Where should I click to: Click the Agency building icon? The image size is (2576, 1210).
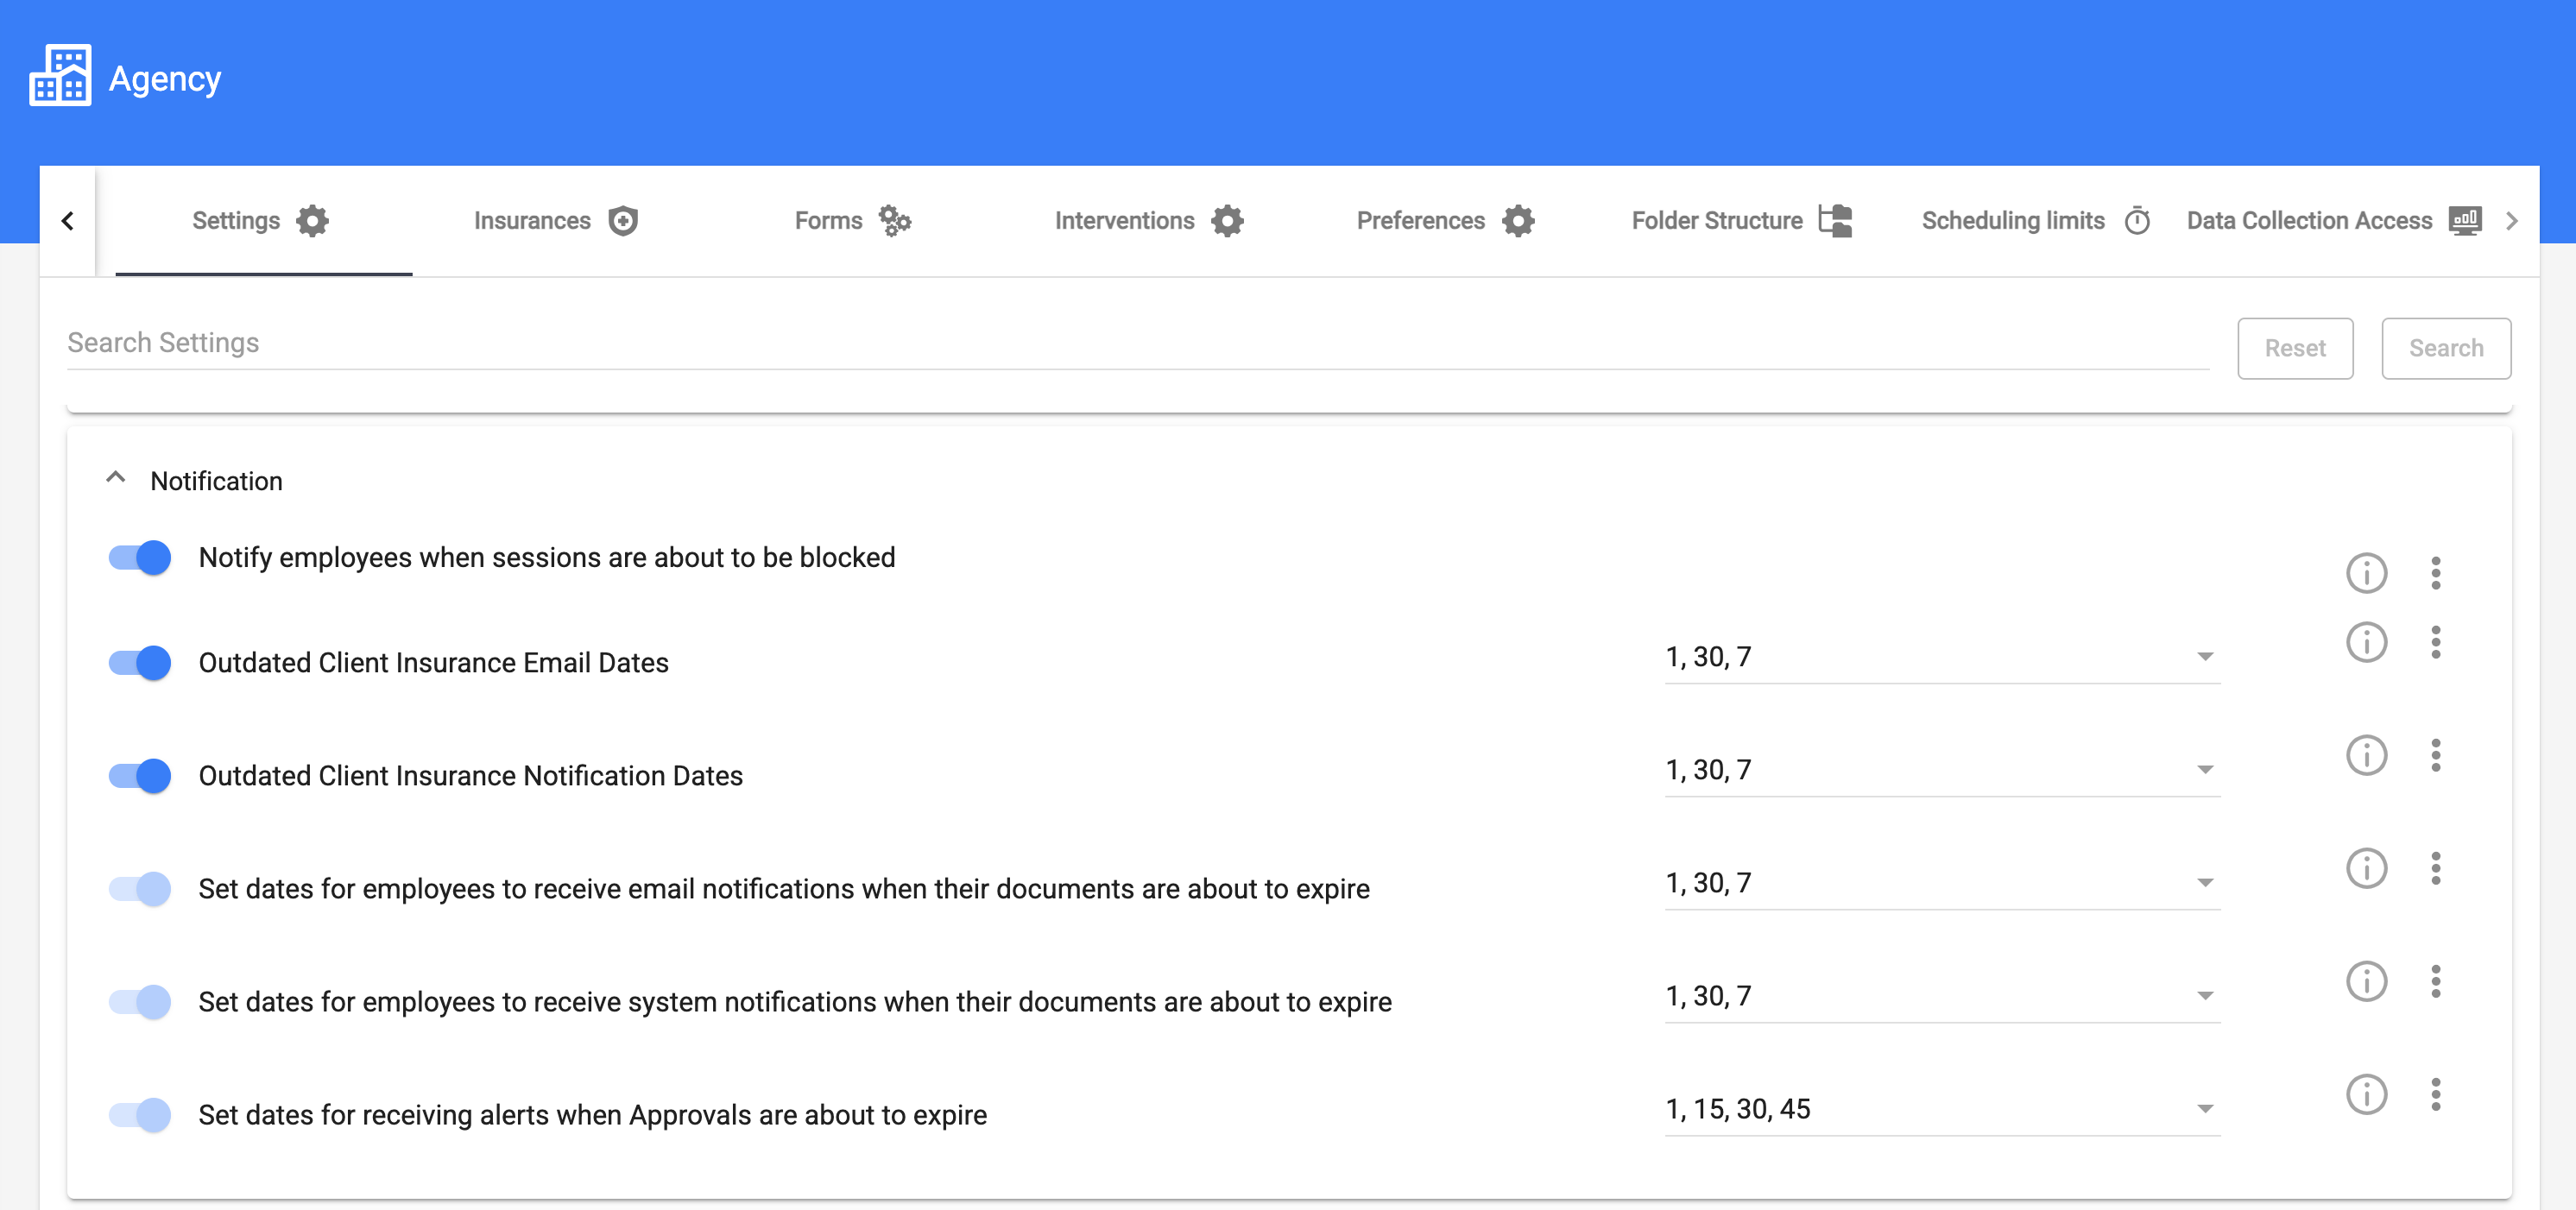point(60,76)
